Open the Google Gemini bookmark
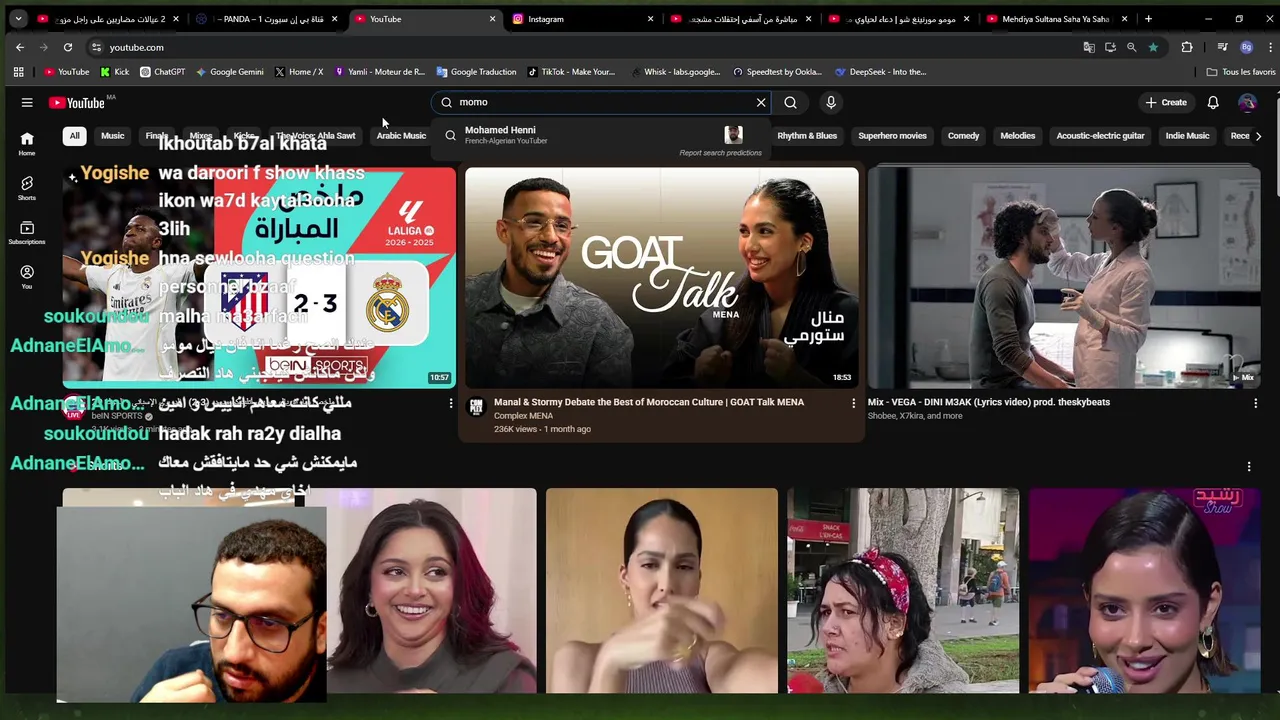 tap(230, 72)
